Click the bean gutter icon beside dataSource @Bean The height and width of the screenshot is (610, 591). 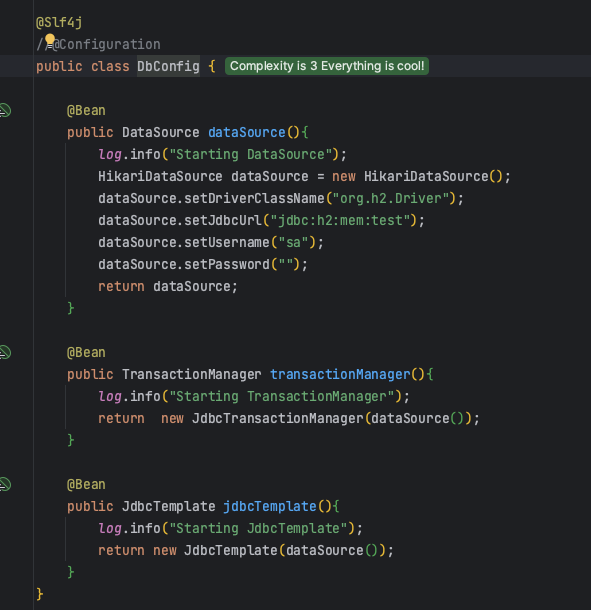click(x=5, y=110)
